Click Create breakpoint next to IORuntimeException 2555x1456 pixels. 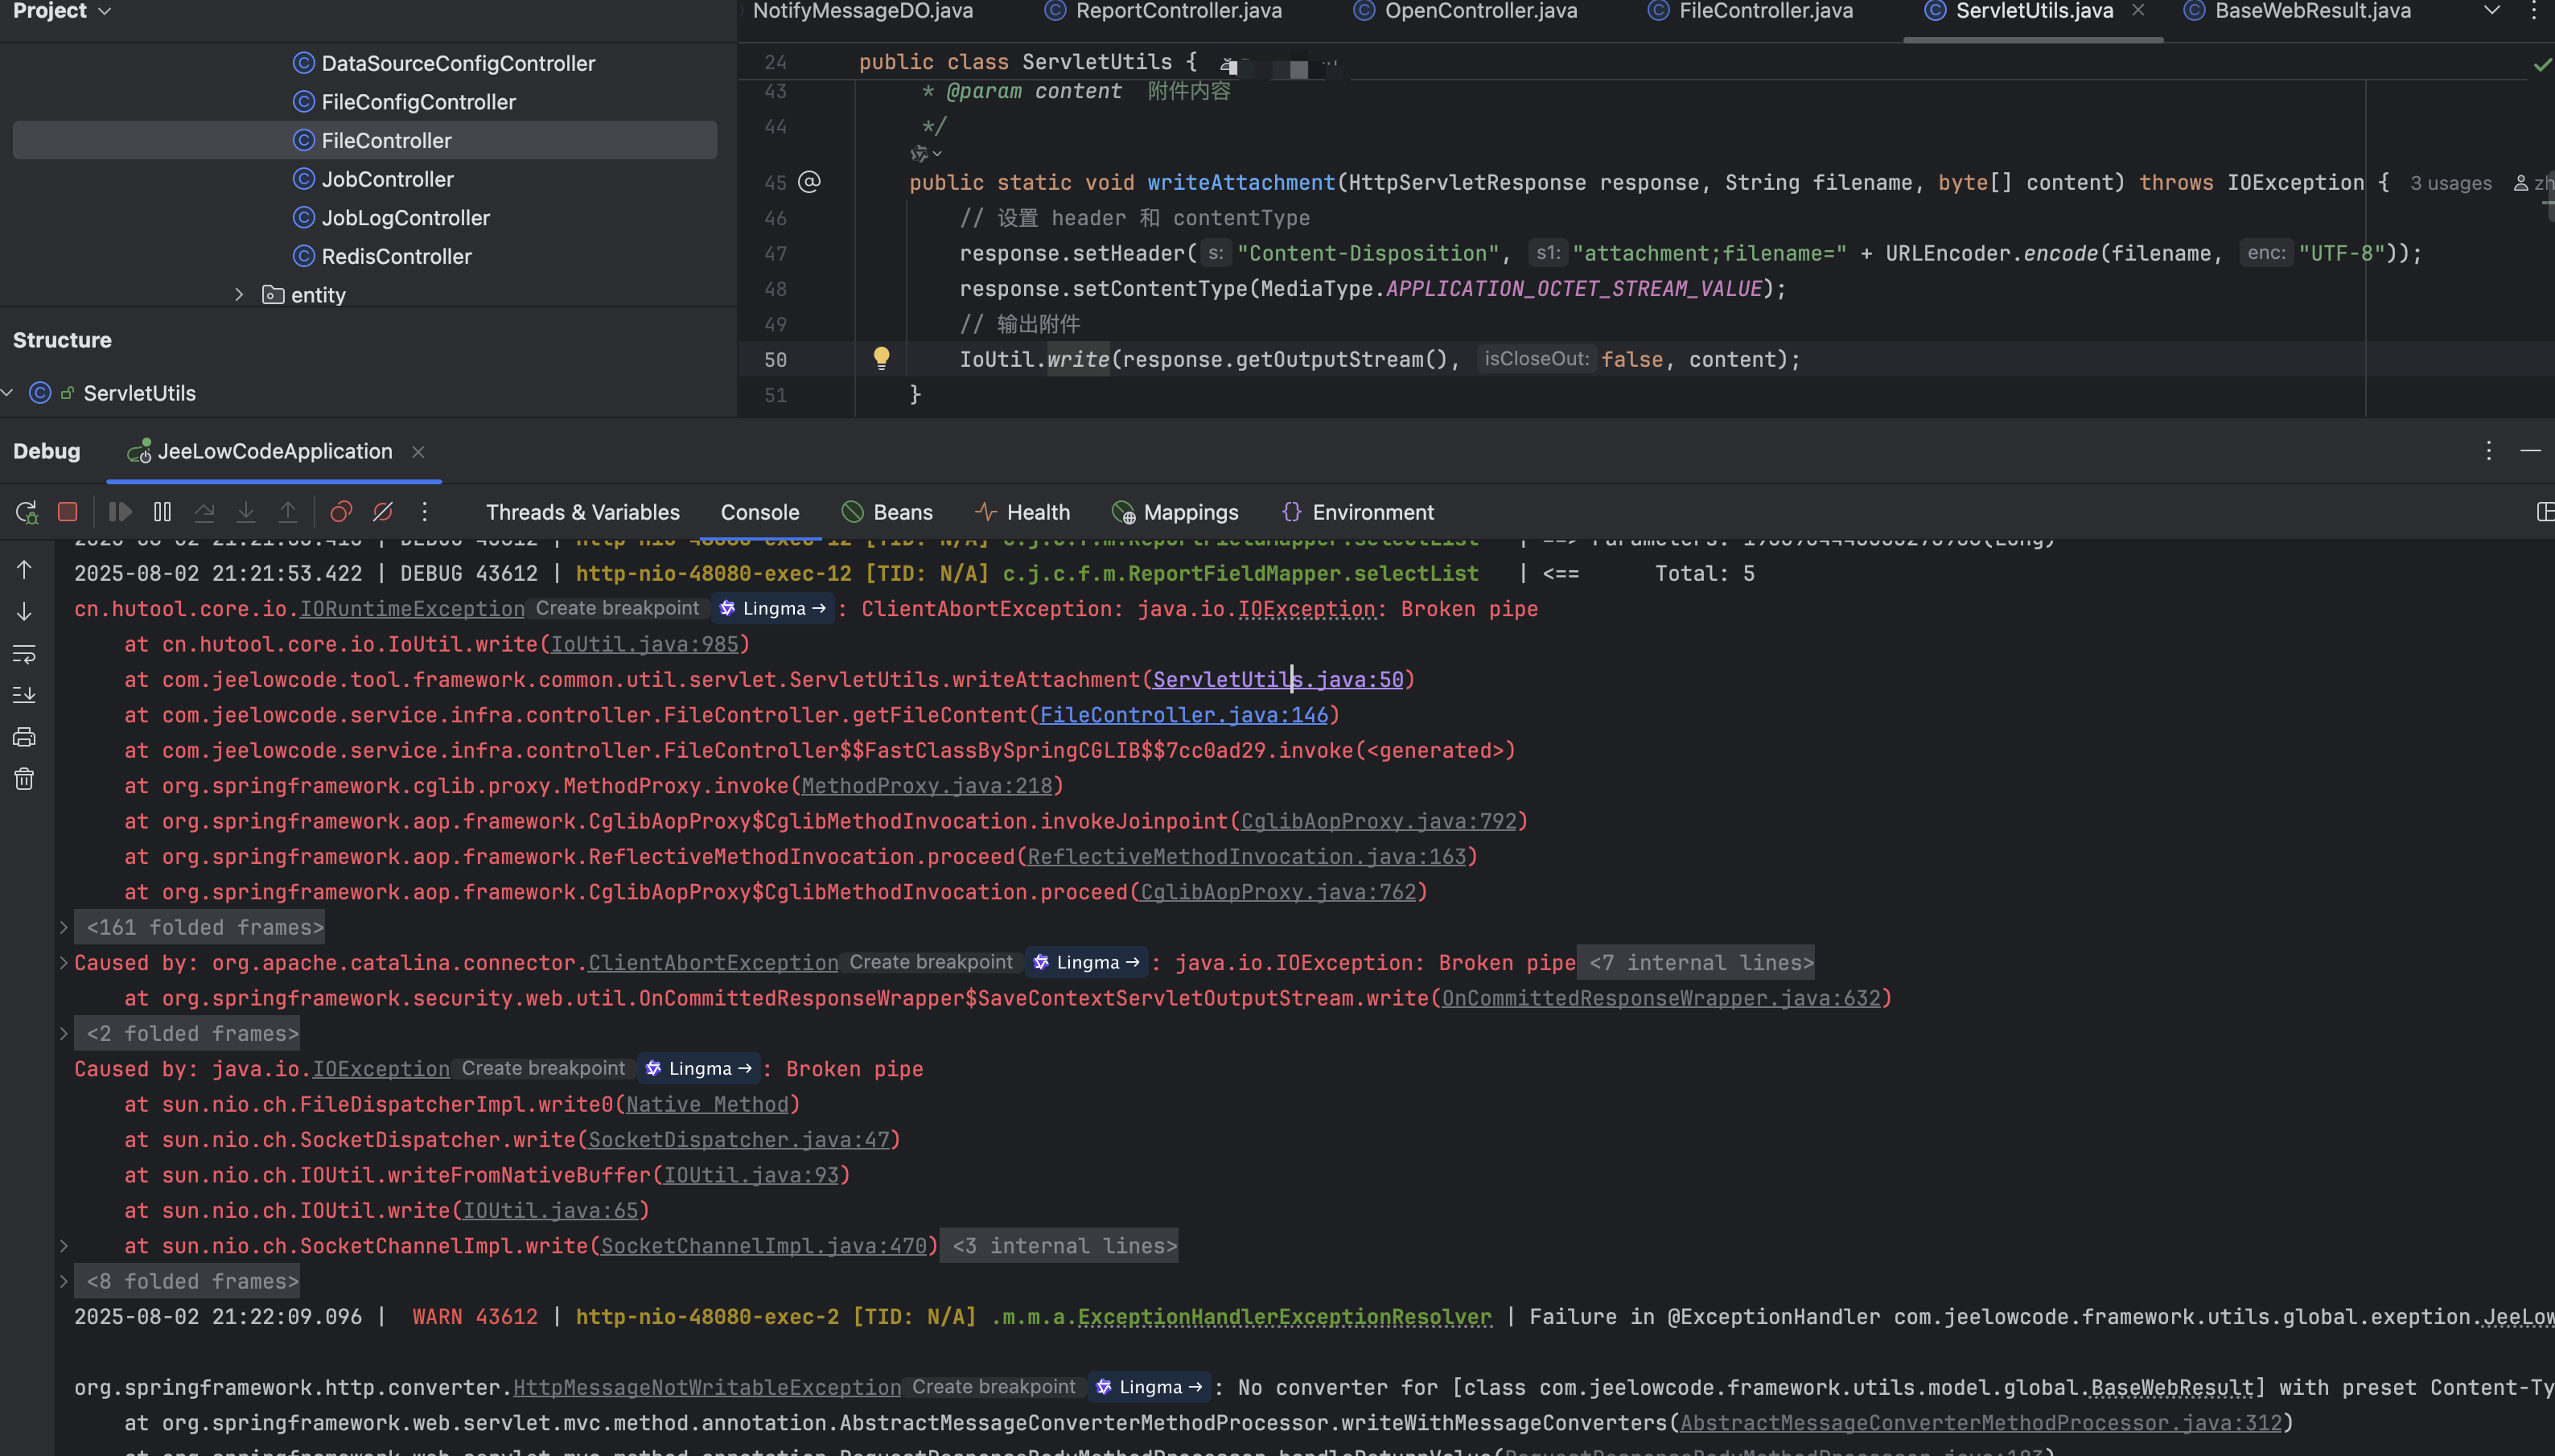[x=617, y=608]
